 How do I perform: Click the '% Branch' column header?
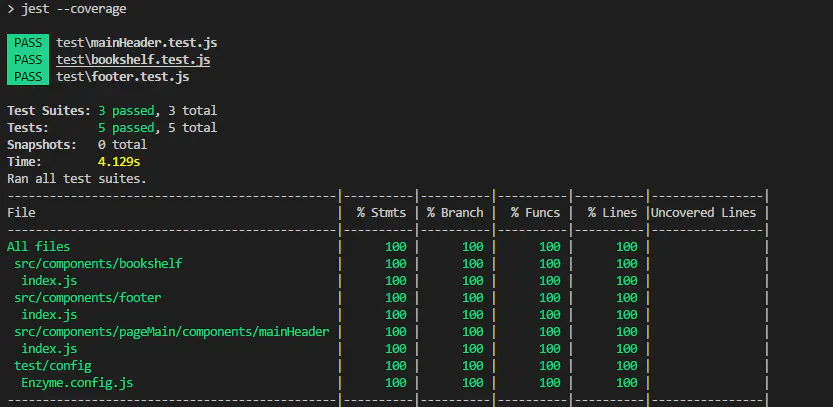click(455, 213)
